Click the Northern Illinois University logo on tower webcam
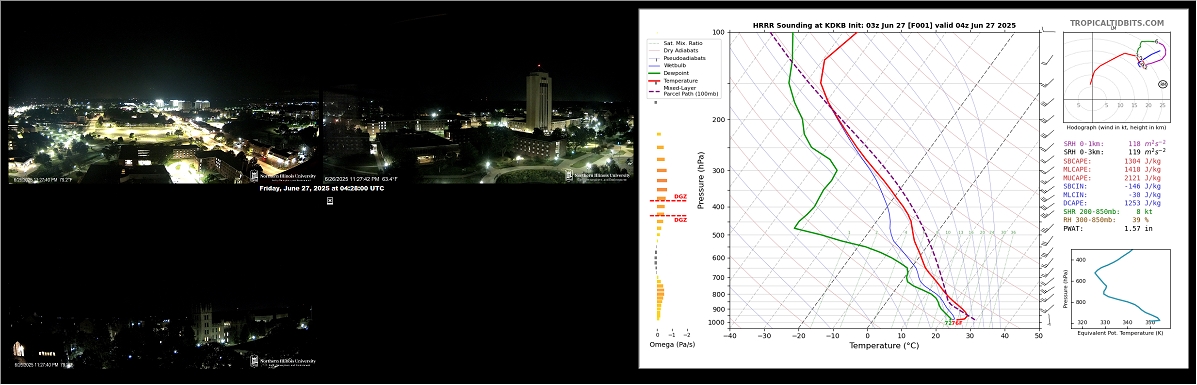Screen dimensions: 1197x385 (x=598, y=176)
